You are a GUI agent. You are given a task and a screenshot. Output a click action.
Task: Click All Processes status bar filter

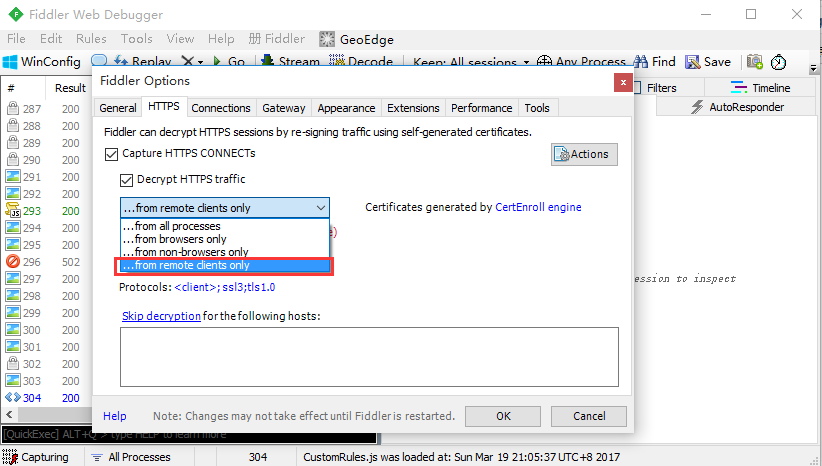pos(131,457)
